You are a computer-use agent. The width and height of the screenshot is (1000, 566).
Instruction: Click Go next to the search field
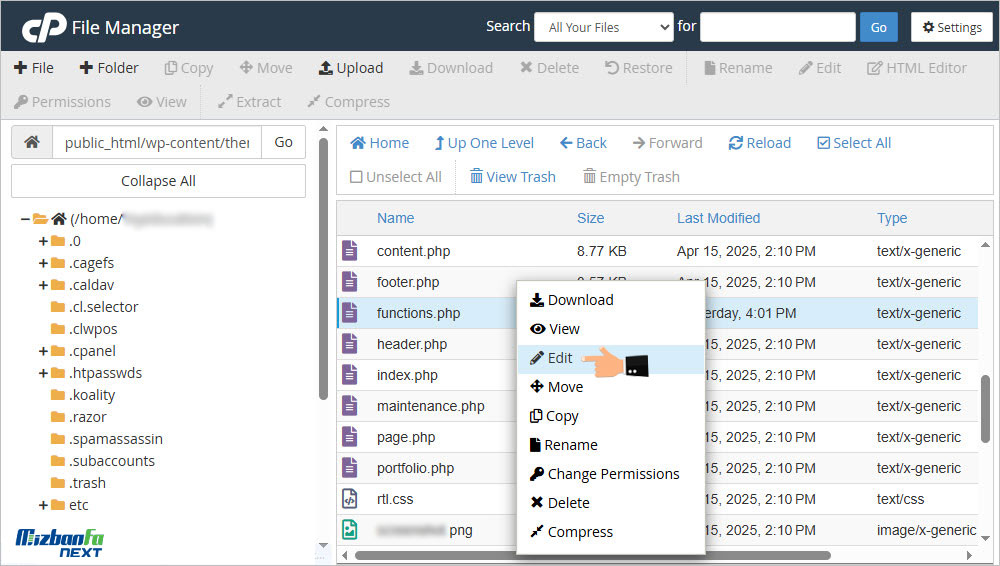[x=878, y=27]
